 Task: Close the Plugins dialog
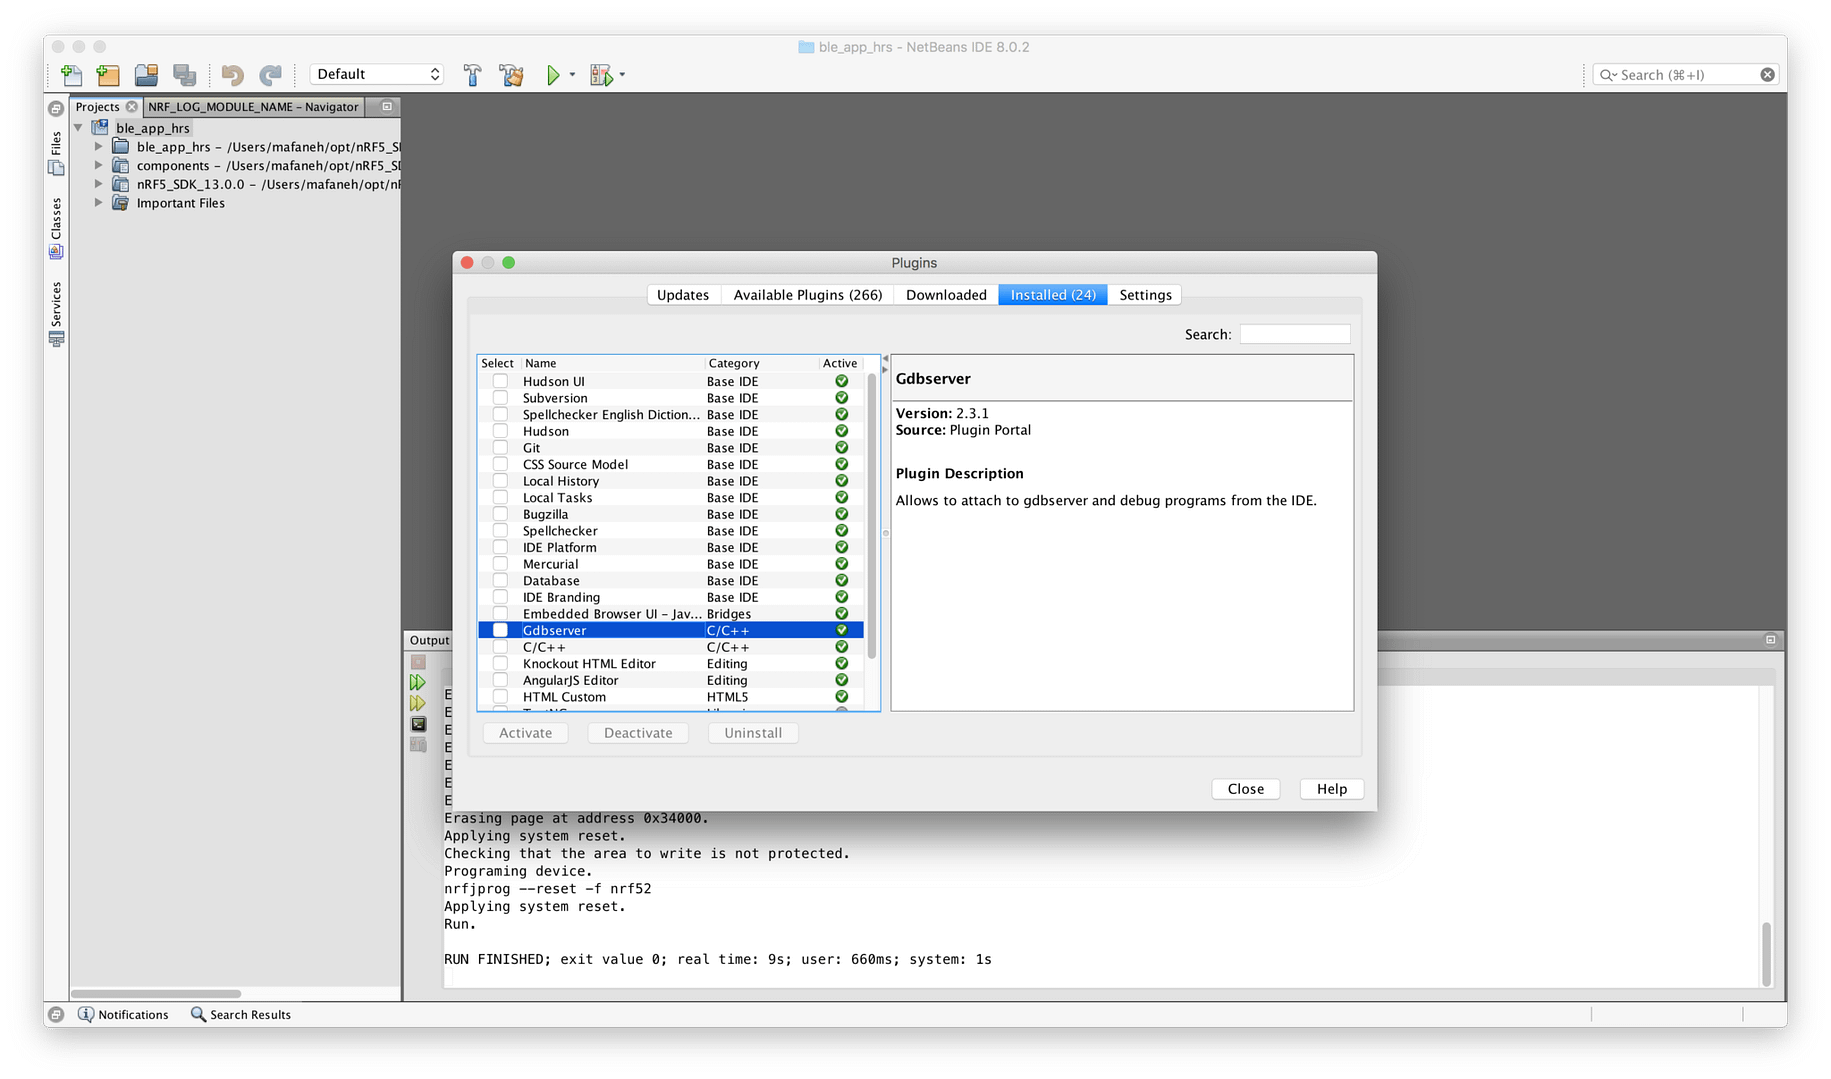pos(1245,788)
